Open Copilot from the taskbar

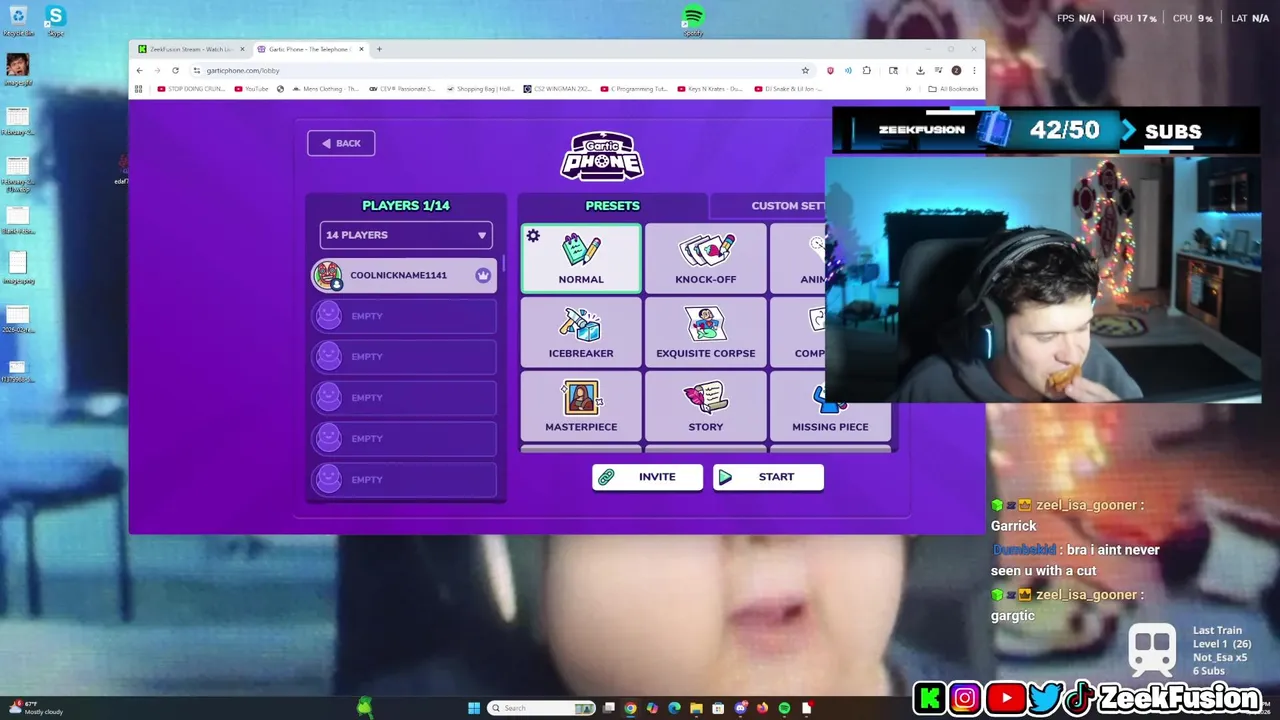[x=652, y=708]
